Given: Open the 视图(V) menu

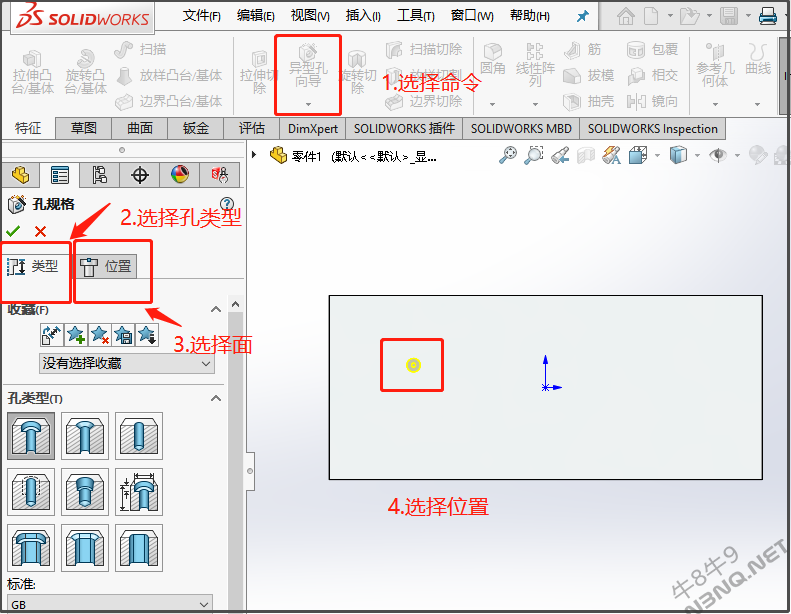Looking at the screenshot, I should point(310,16).
